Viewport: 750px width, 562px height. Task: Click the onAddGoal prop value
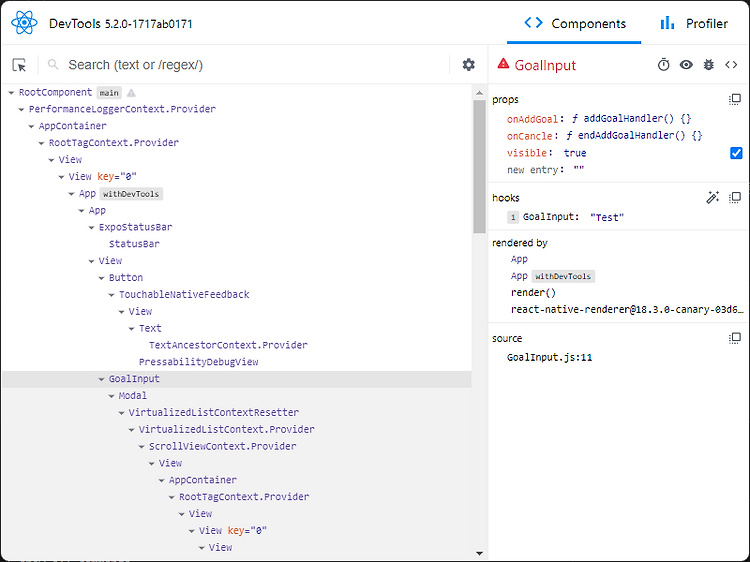(x=631, y=119)
